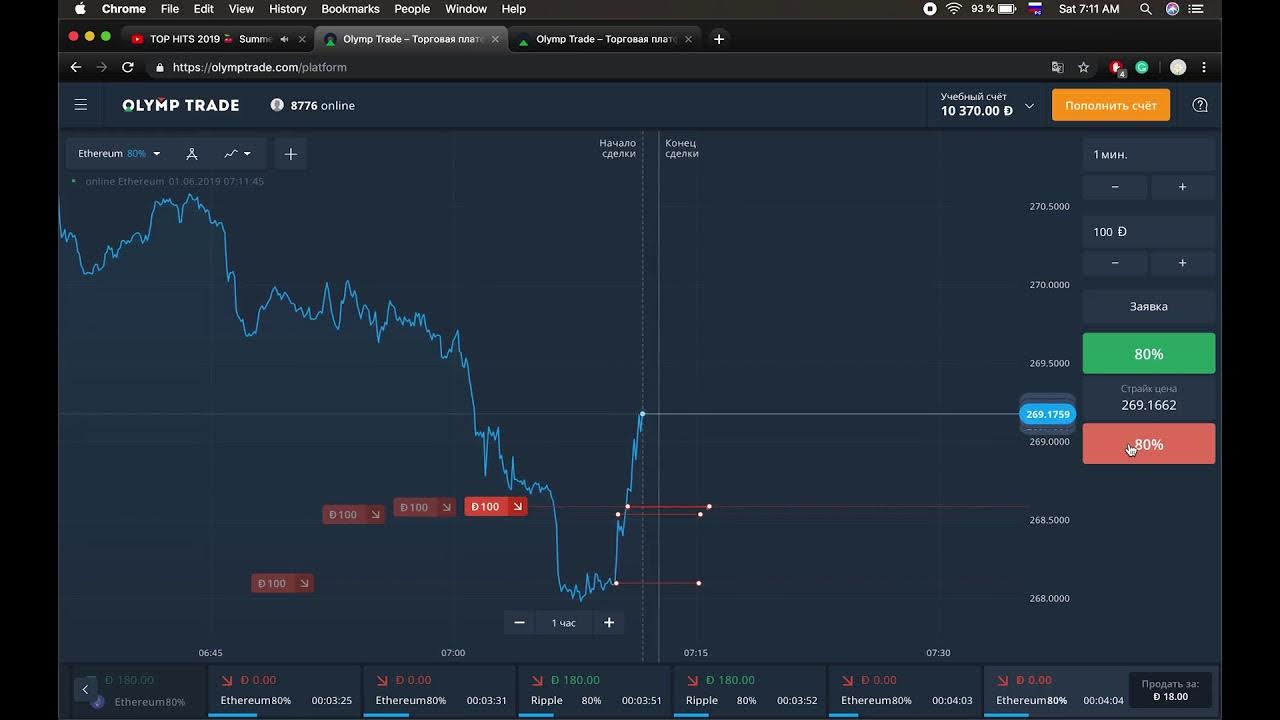Zoom in chart with plus beside 1 час
Viewport: 1280px width, 720px height.
pyautogui.click(x=609, y=623)
